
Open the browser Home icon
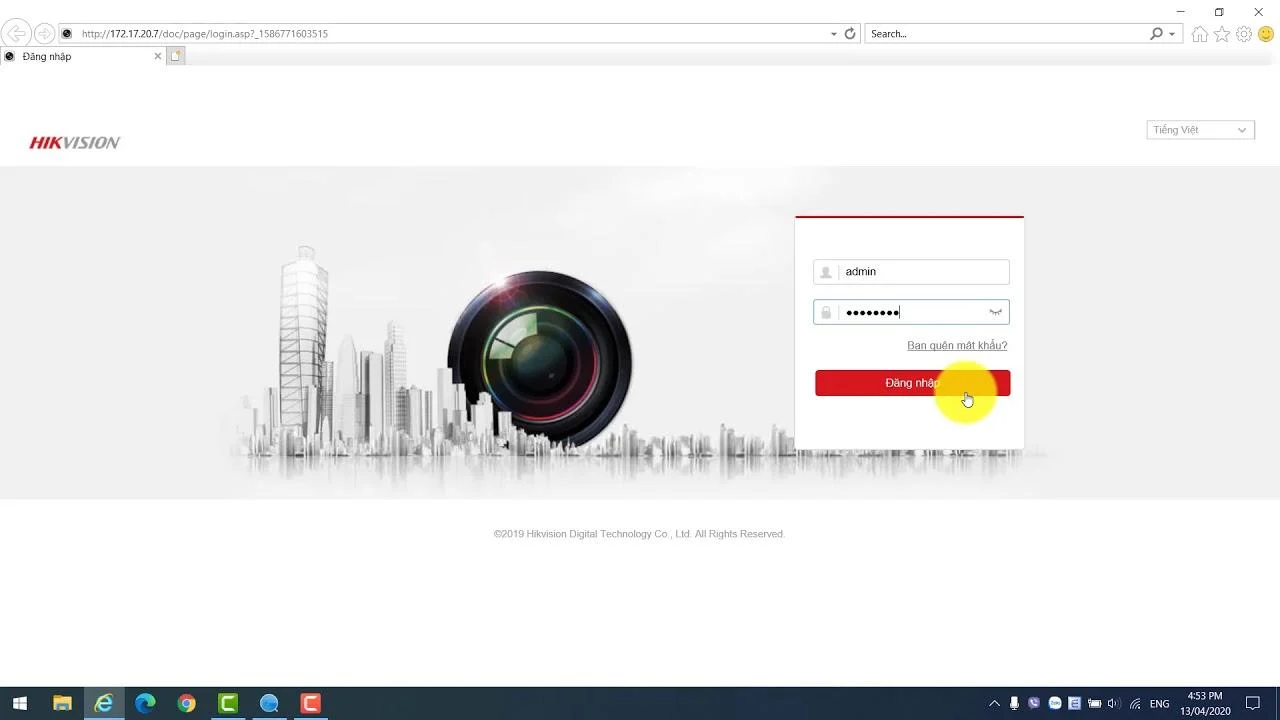click(x=1200, y=34)
